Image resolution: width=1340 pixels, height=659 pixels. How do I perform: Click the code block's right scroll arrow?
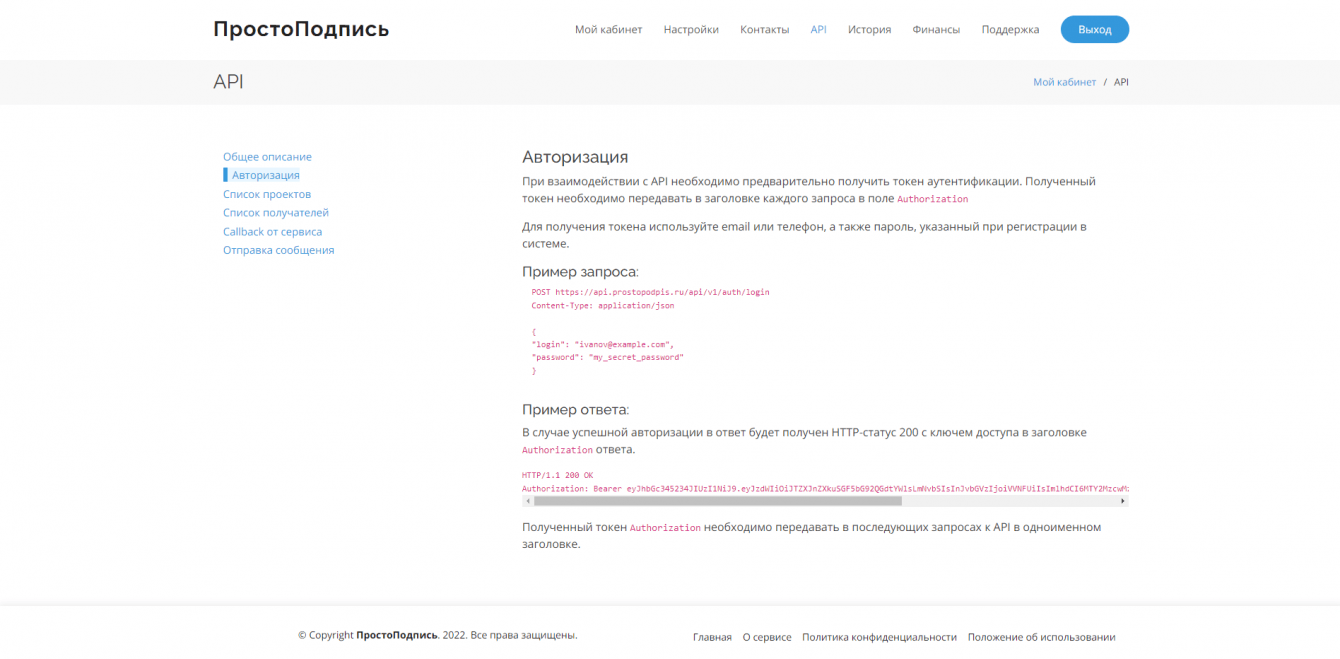pos(1123,501)
